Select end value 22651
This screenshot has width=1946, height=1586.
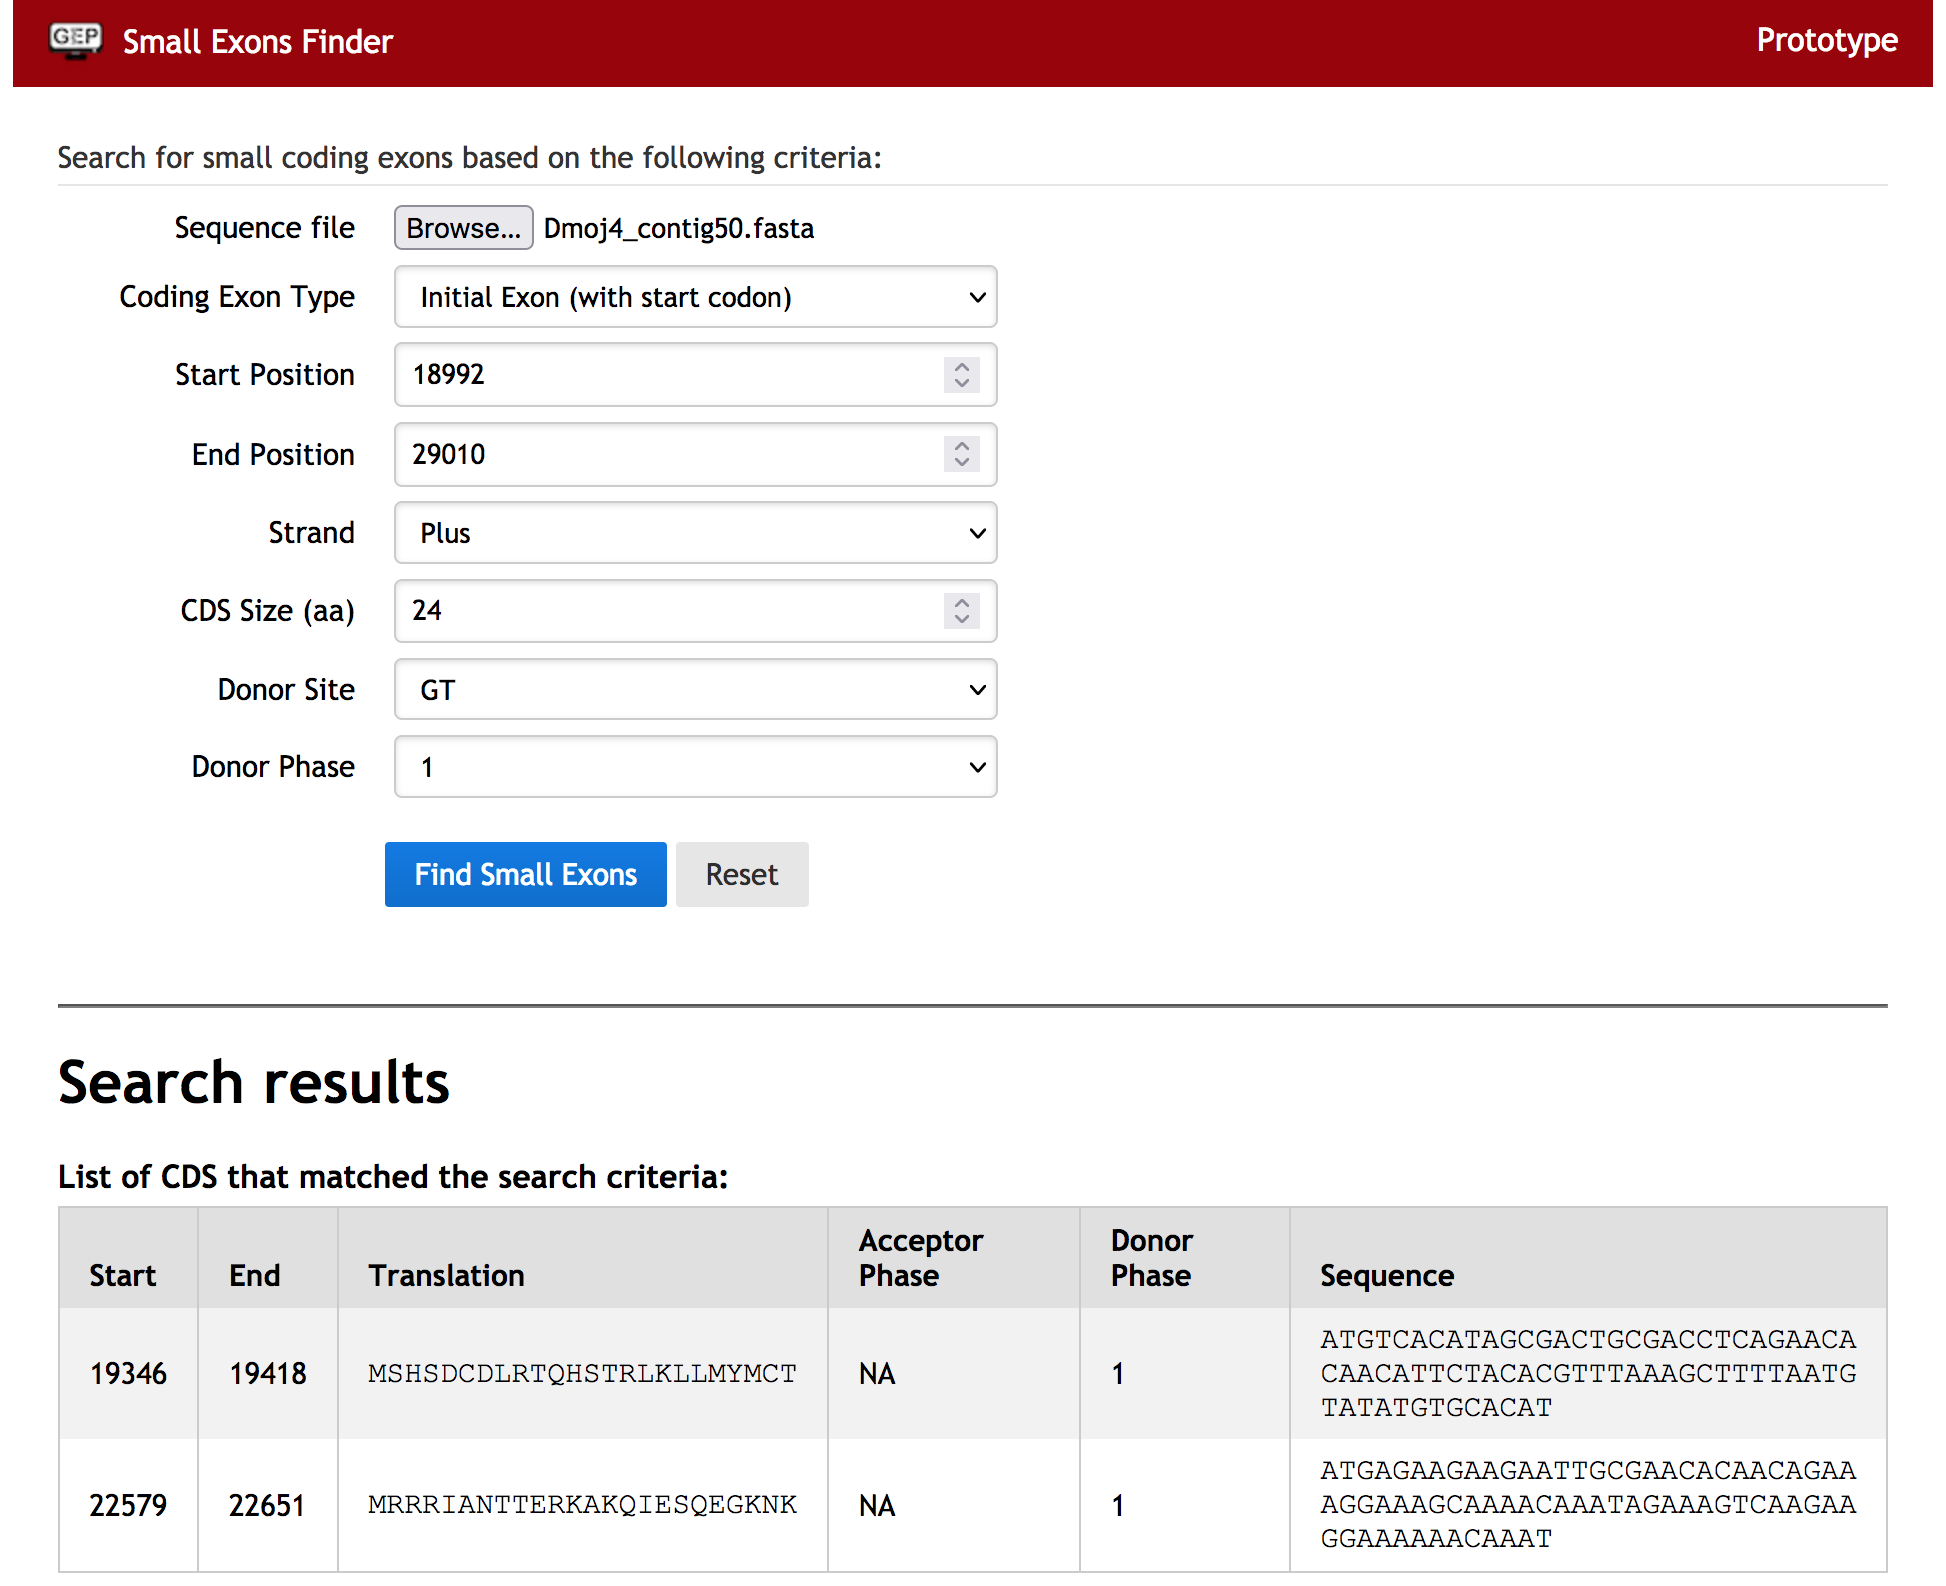tap(267, 1506)
